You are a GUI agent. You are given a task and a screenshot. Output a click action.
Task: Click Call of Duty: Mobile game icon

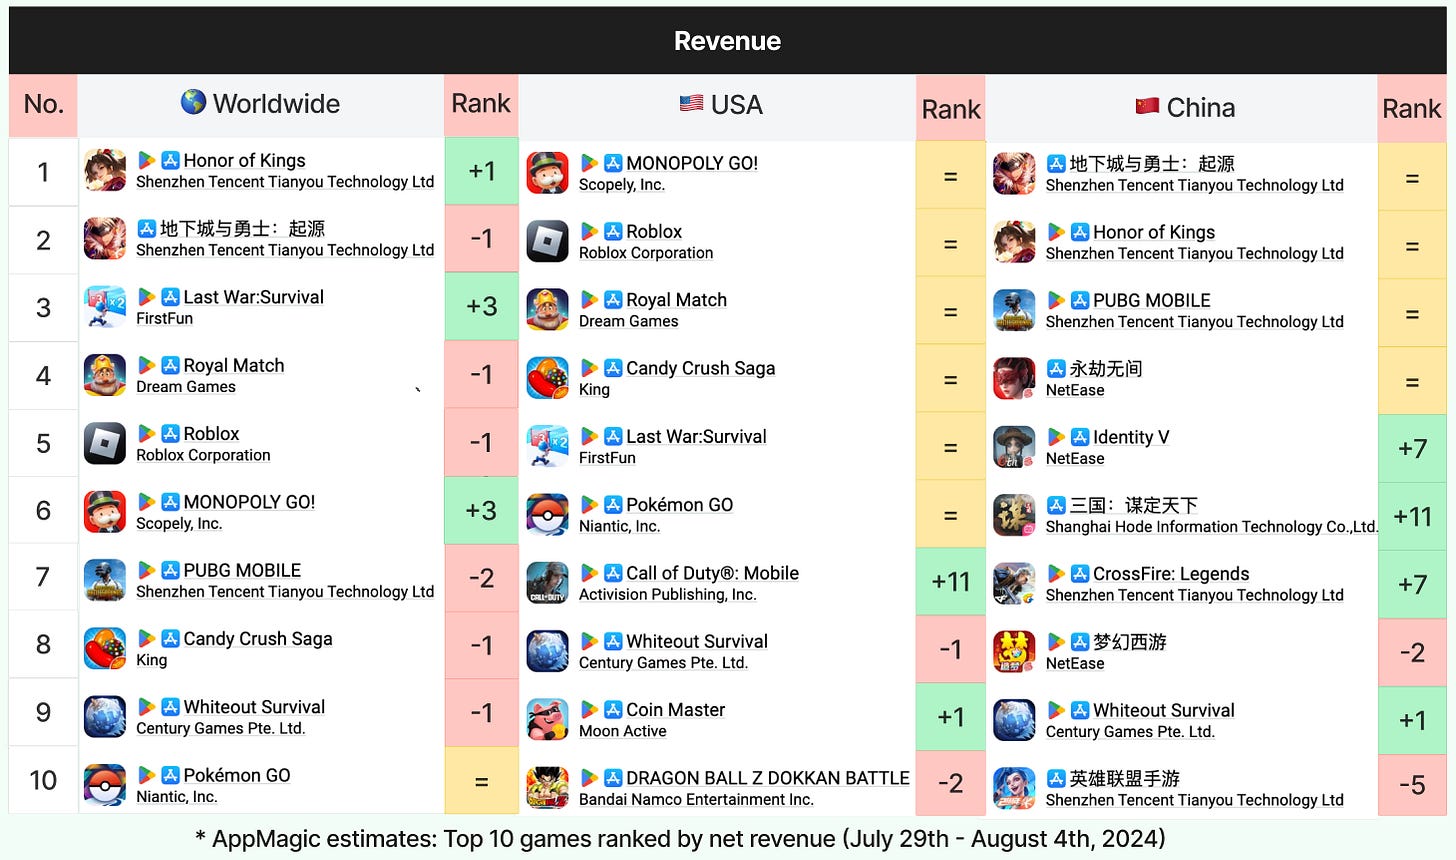point(548,583)
